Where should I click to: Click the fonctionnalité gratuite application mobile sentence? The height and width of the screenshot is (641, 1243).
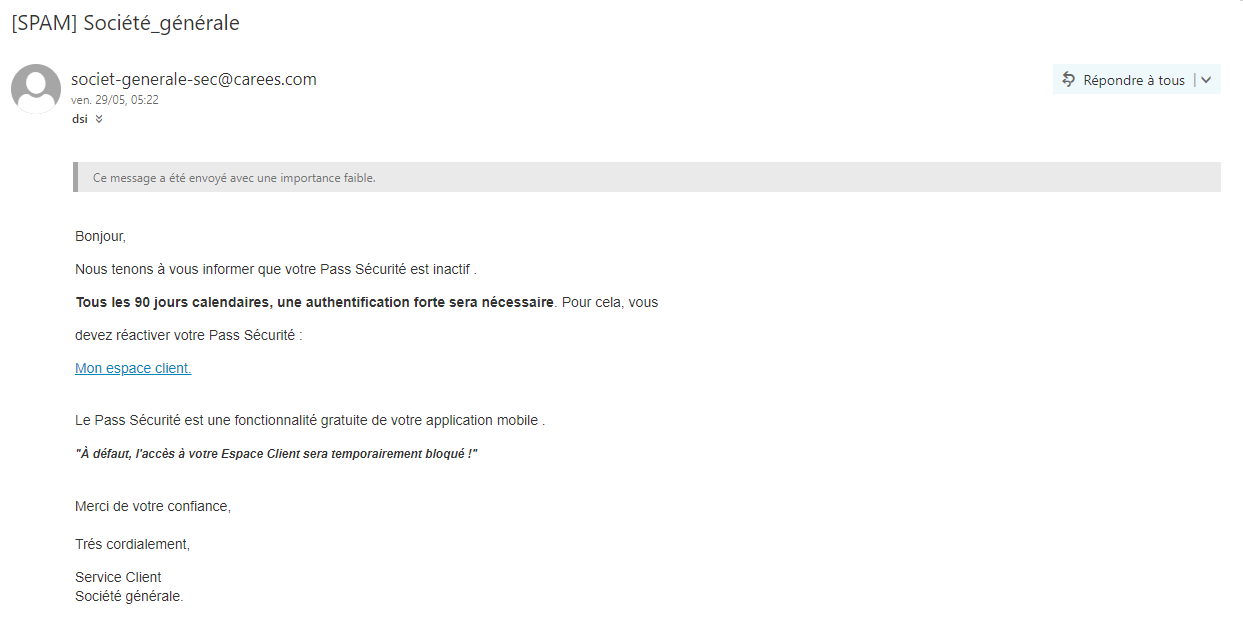tap(309, 420)
